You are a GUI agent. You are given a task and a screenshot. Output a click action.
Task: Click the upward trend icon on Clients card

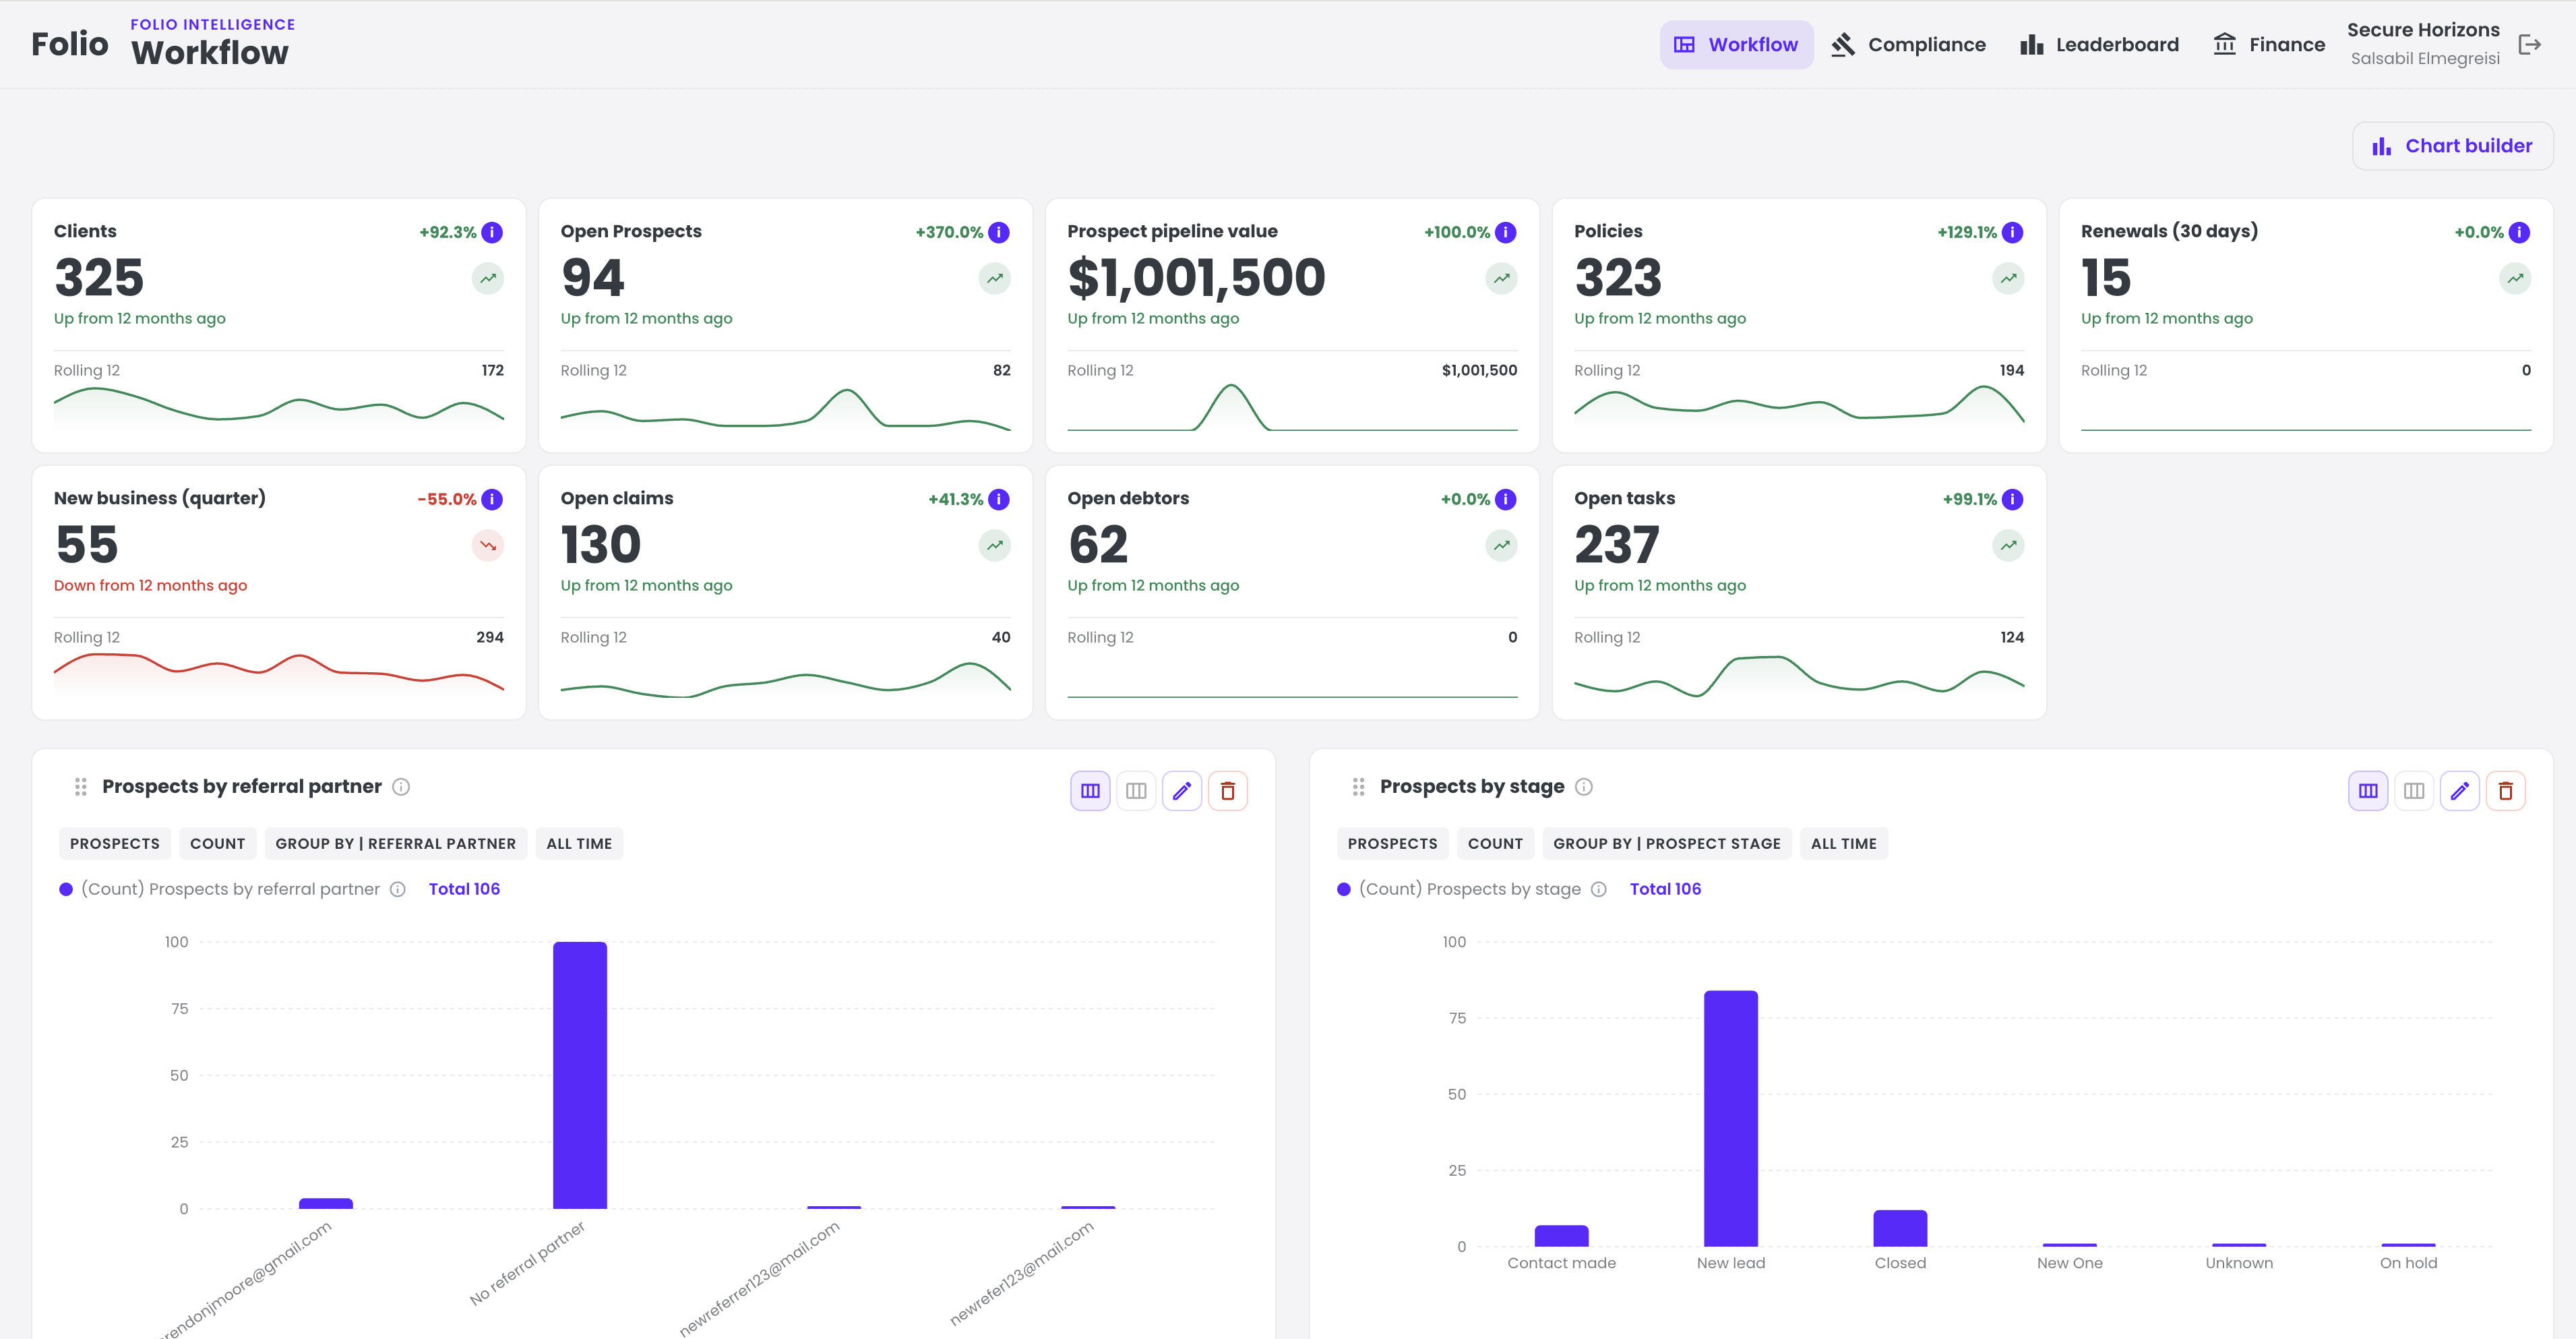click(x=488, y=279)
